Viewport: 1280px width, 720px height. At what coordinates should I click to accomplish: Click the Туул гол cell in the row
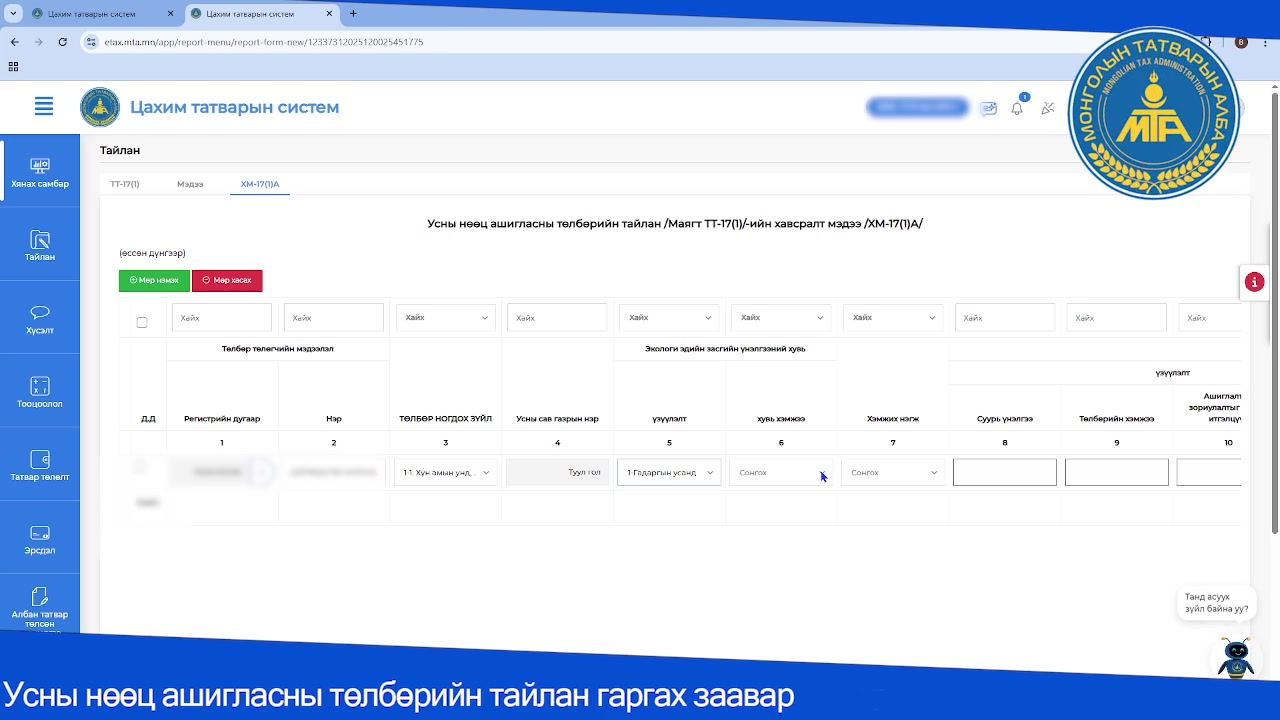557,472
